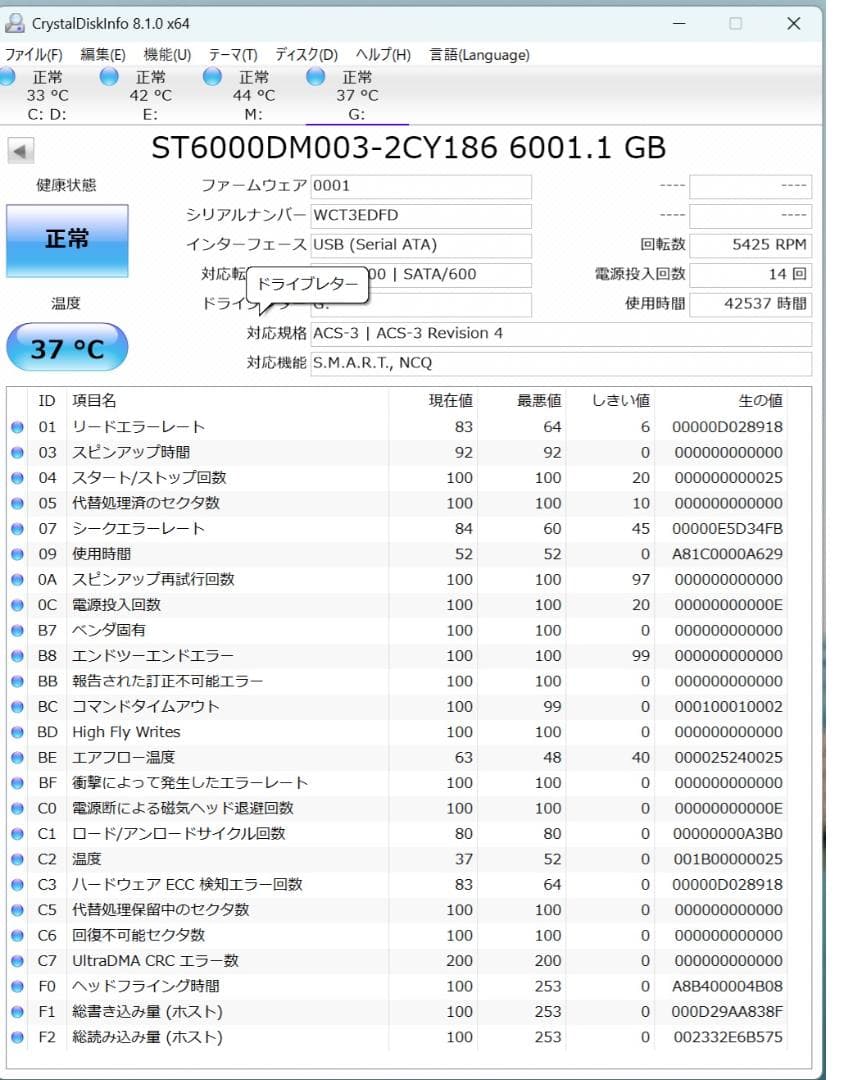Open the ヘルプ menu
The height and width of the screenshot is (1080, 853).
(x=385, y=54)
